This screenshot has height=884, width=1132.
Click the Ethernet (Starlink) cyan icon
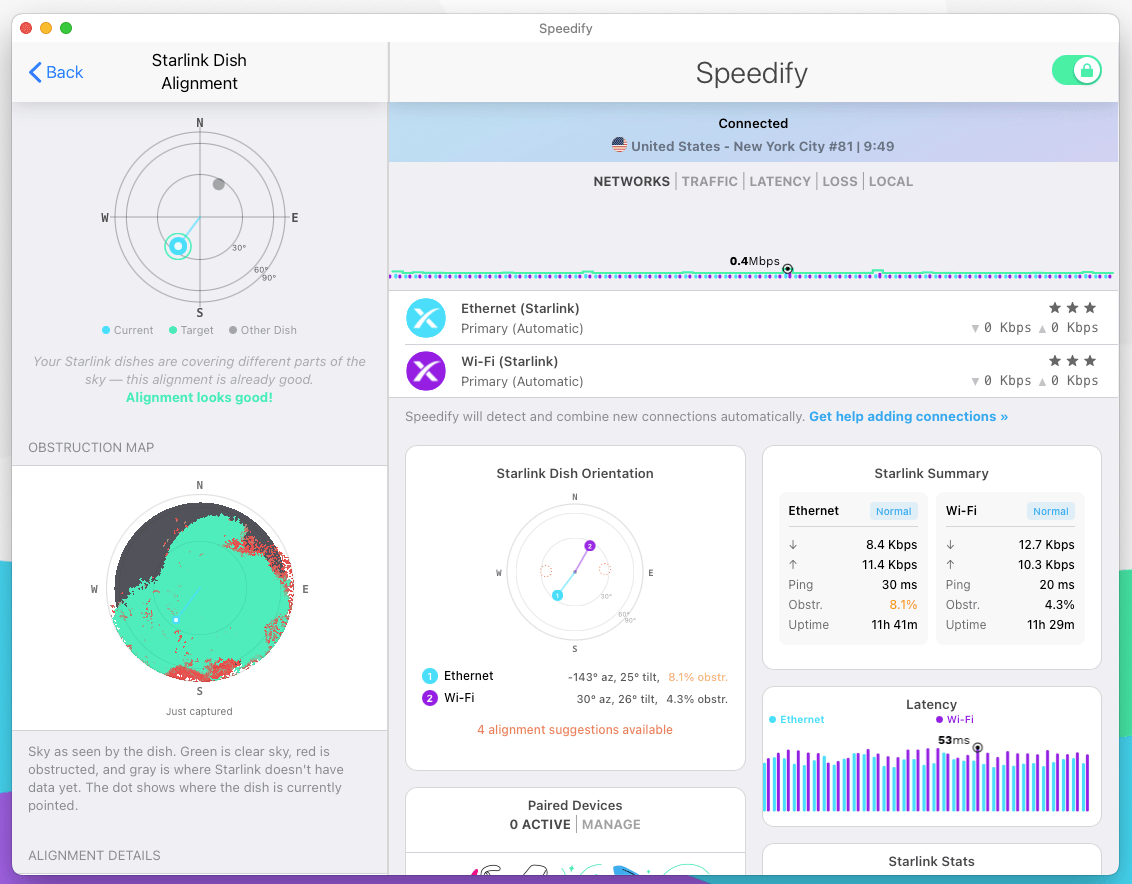(x=426, y=318)
